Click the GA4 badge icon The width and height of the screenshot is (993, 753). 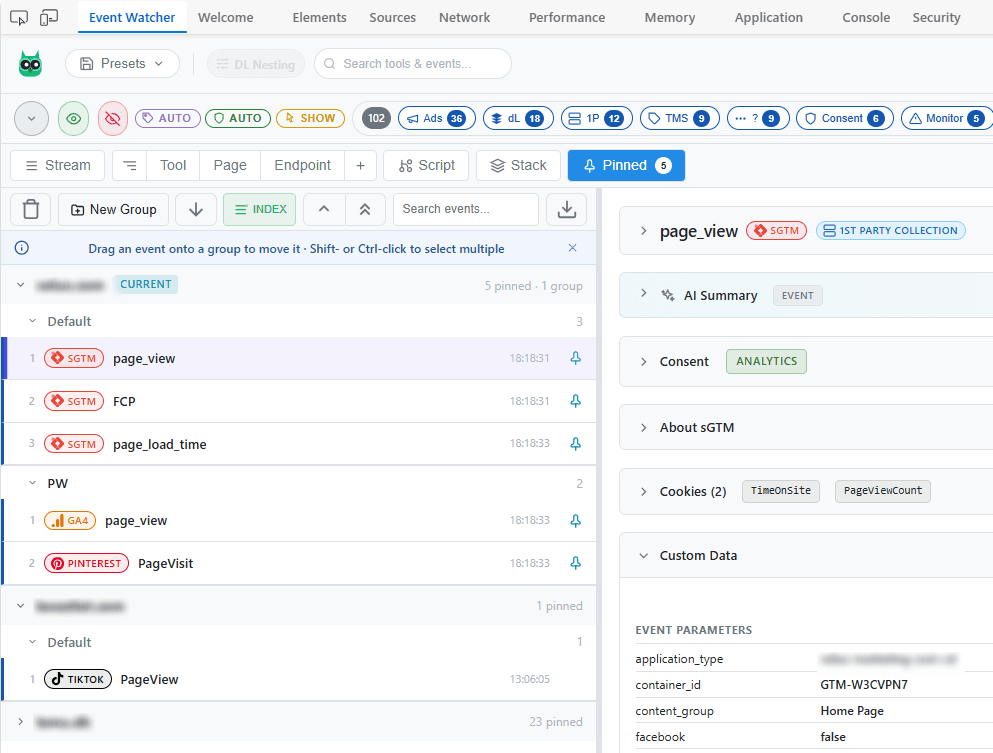70,521
